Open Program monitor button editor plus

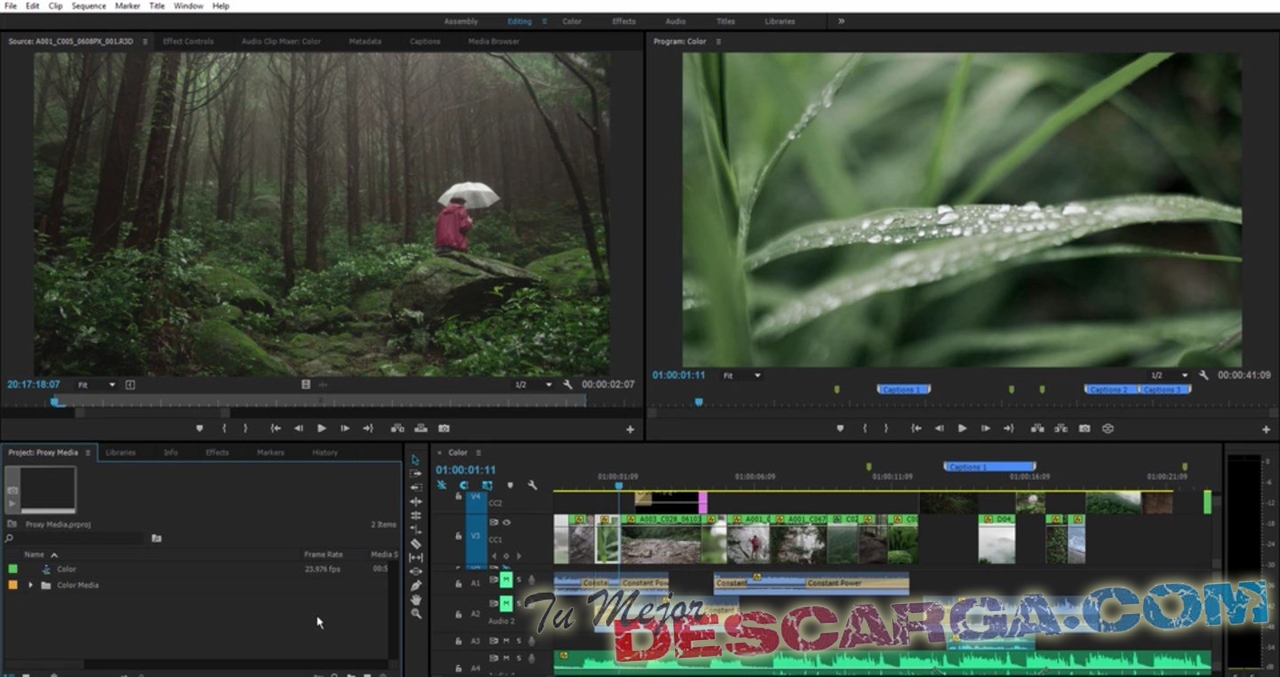point(1266,429)
